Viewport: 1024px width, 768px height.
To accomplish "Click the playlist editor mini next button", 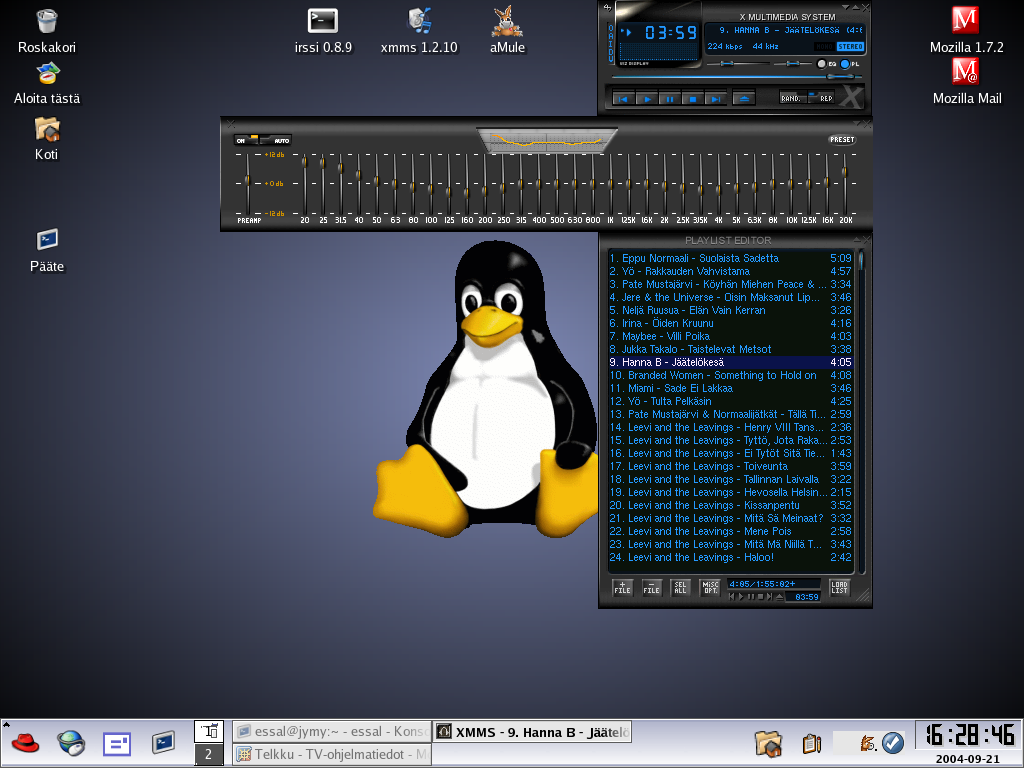I will 770,597.
